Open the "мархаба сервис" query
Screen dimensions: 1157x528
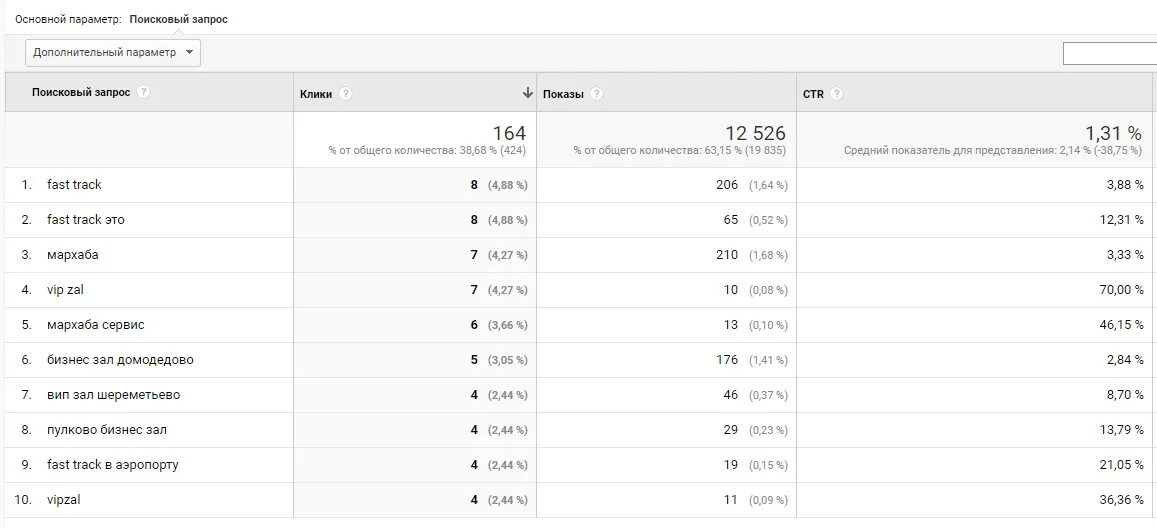(96, 325)
